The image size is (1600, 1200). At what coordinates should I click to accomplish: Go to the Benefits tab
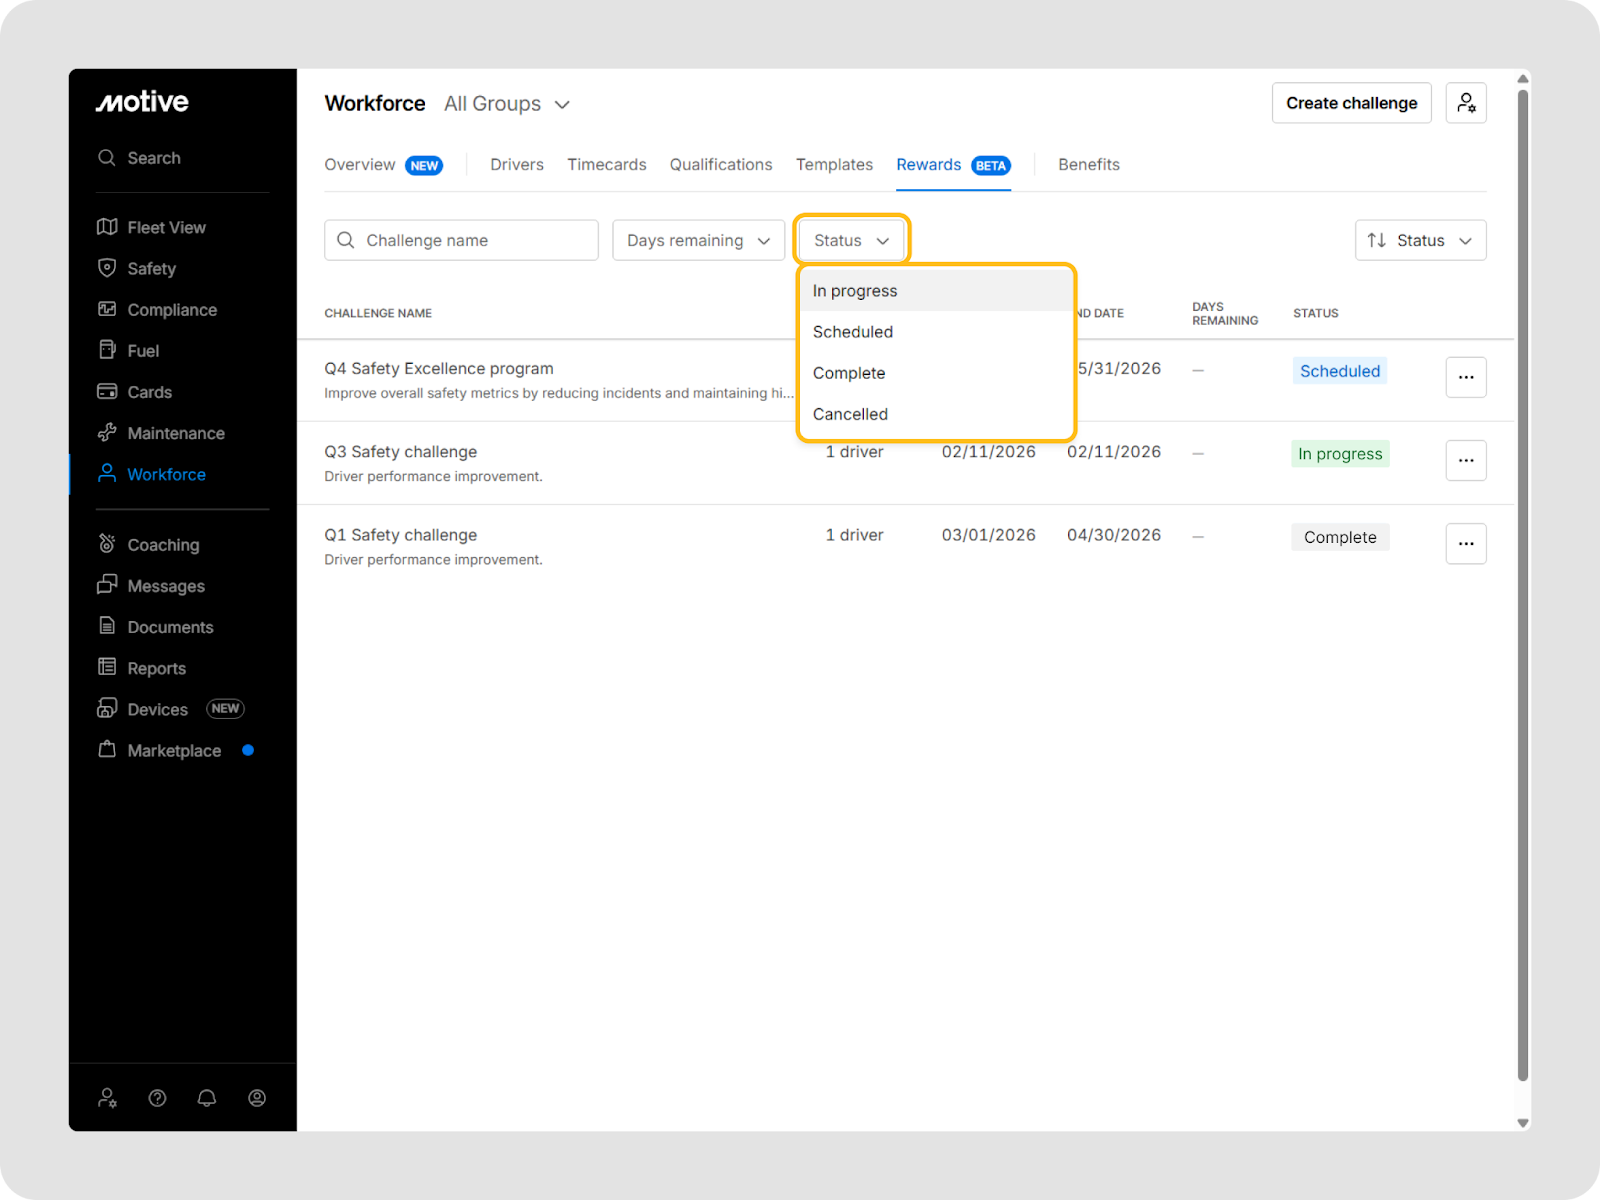pyautogui.click(x=1088, y=165)
